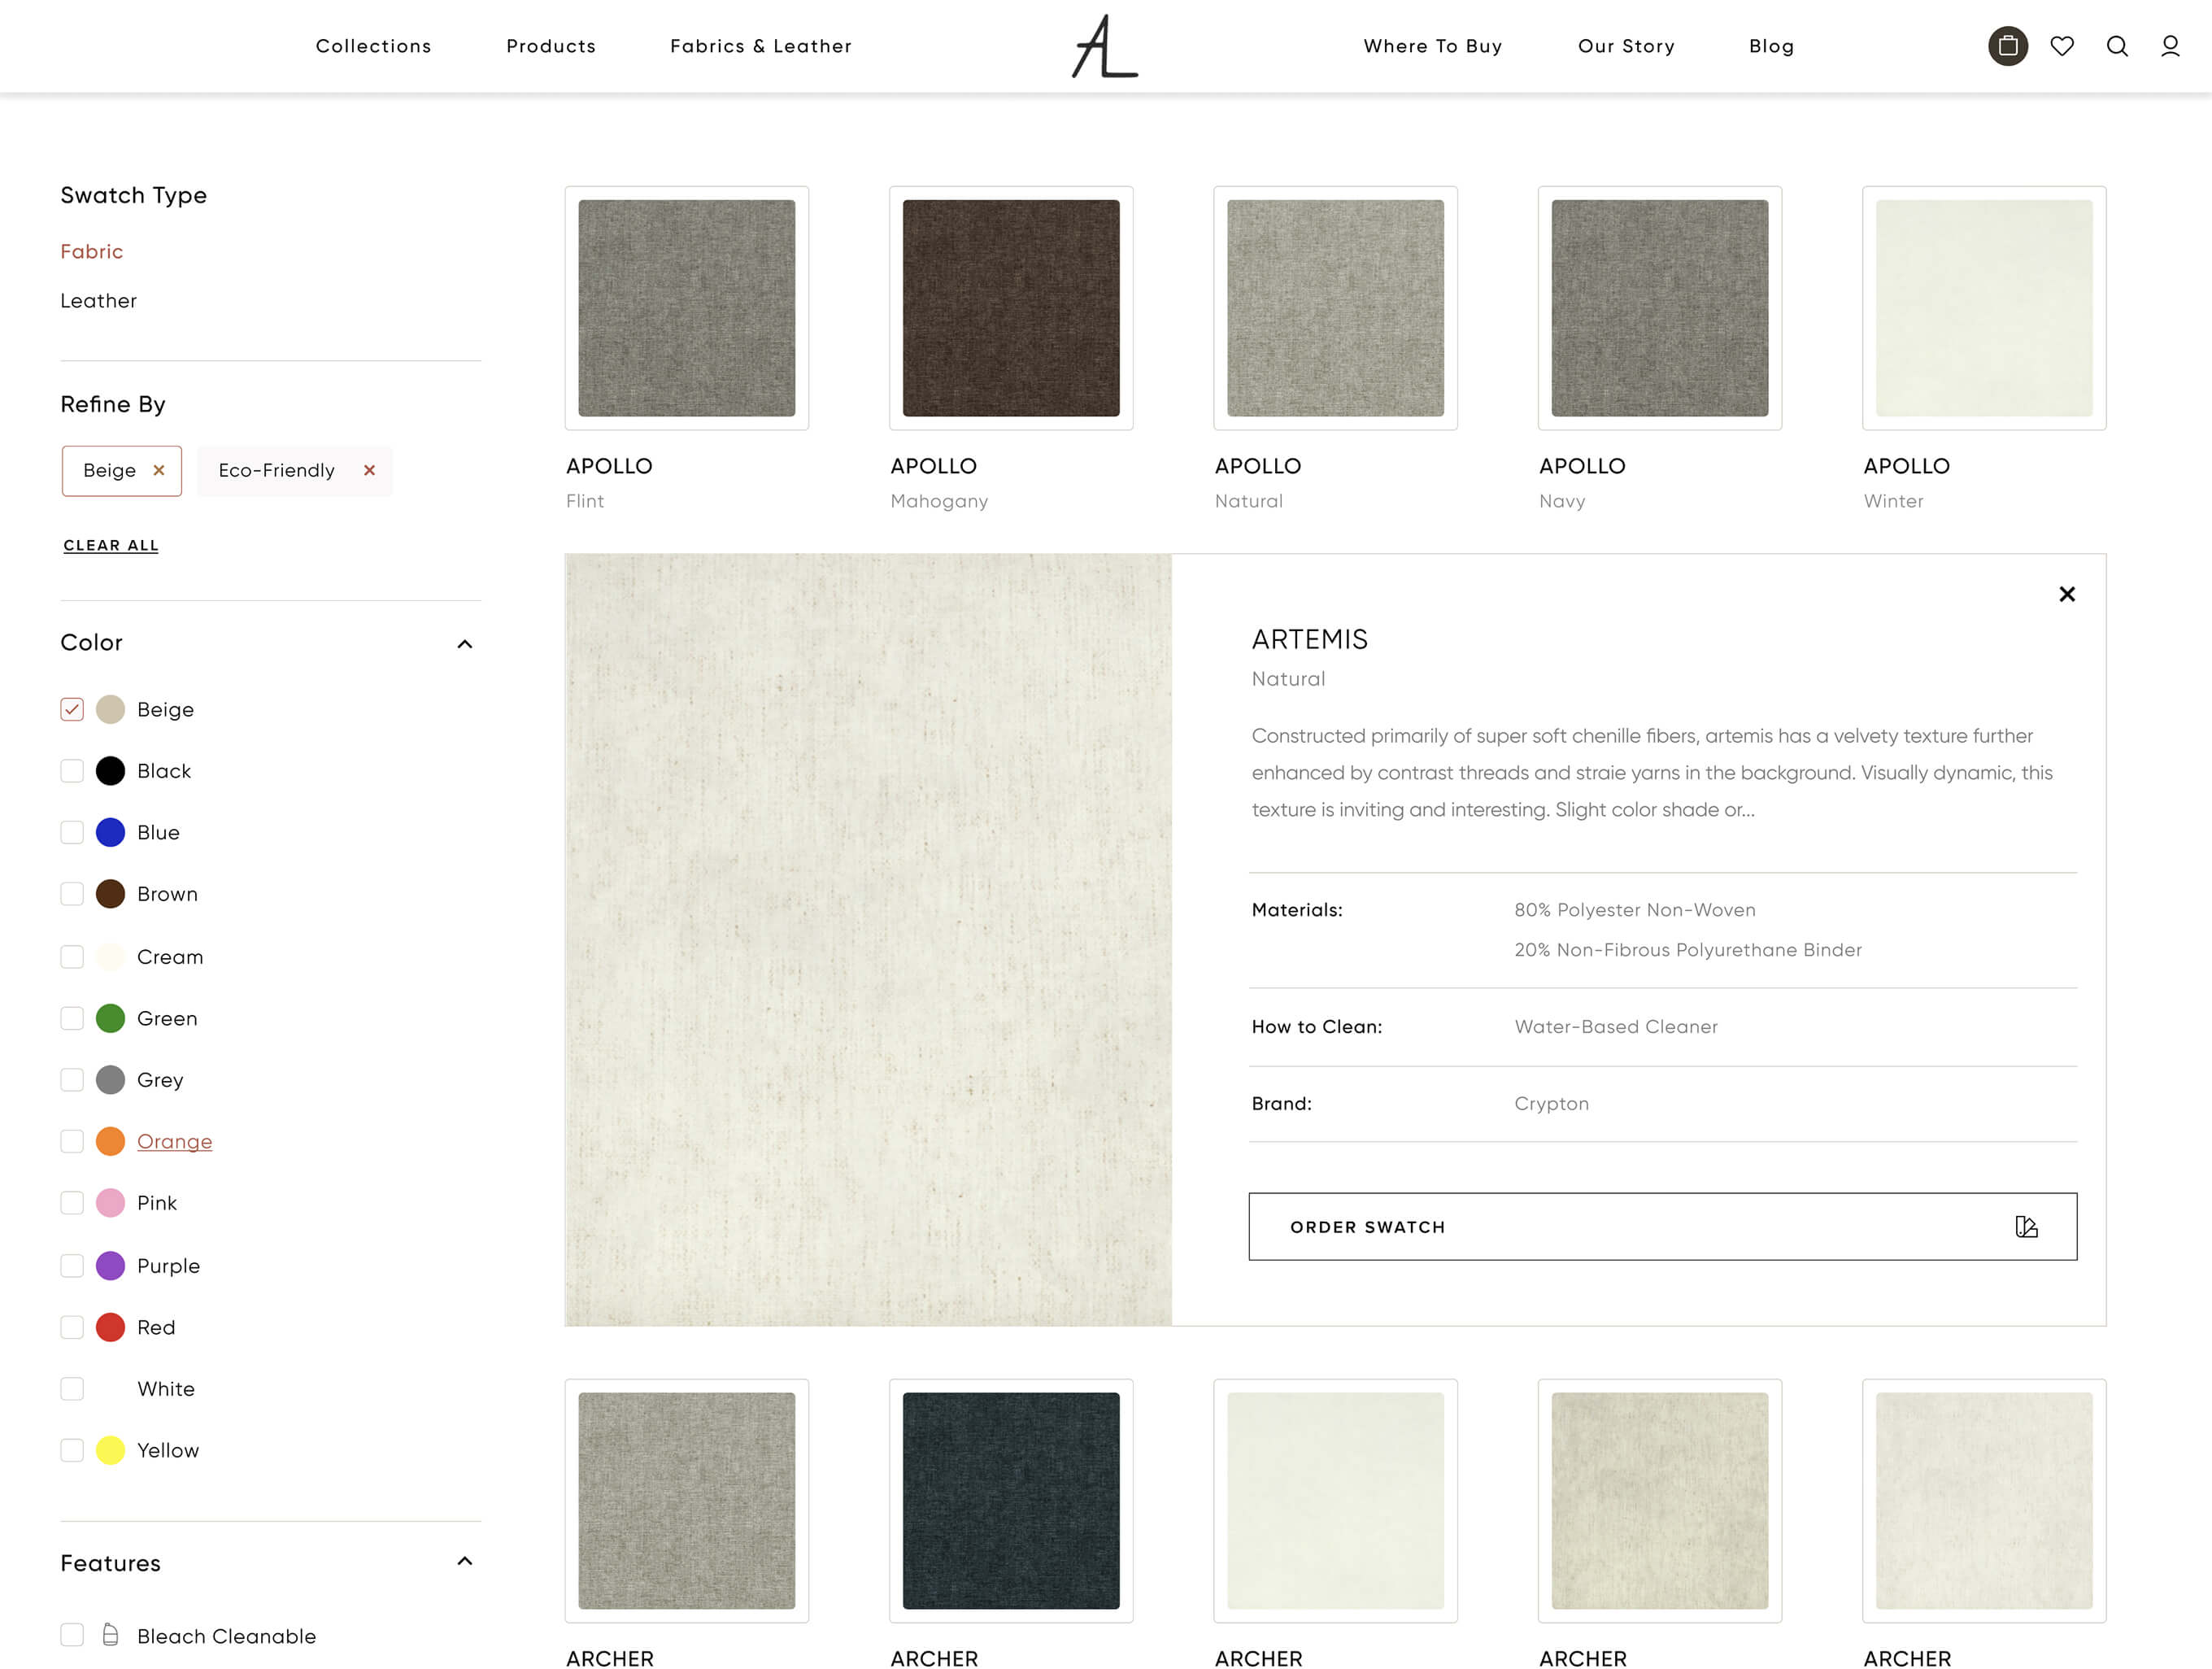2212x1669 pixels.
Task: Open the Collections menu
Action: [373, 46]
